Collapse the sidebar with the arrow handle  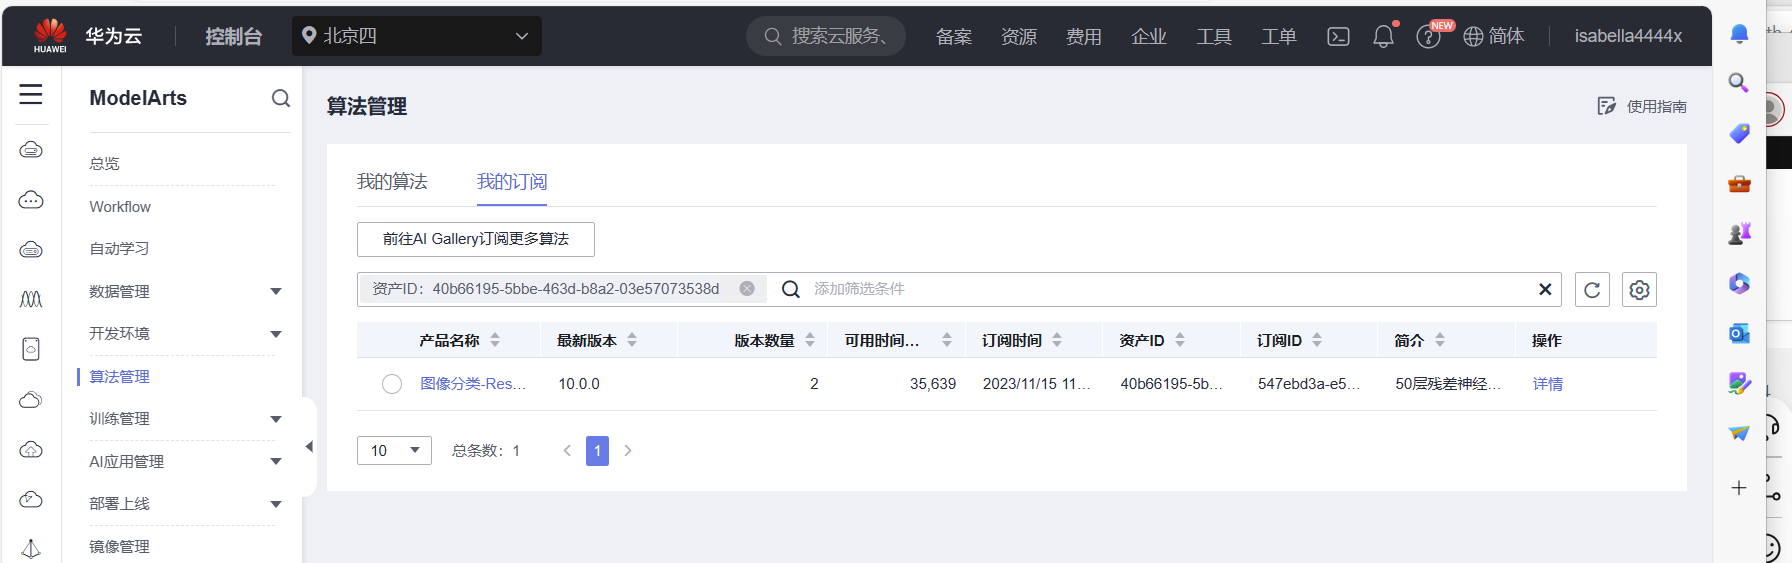[309, 446]
